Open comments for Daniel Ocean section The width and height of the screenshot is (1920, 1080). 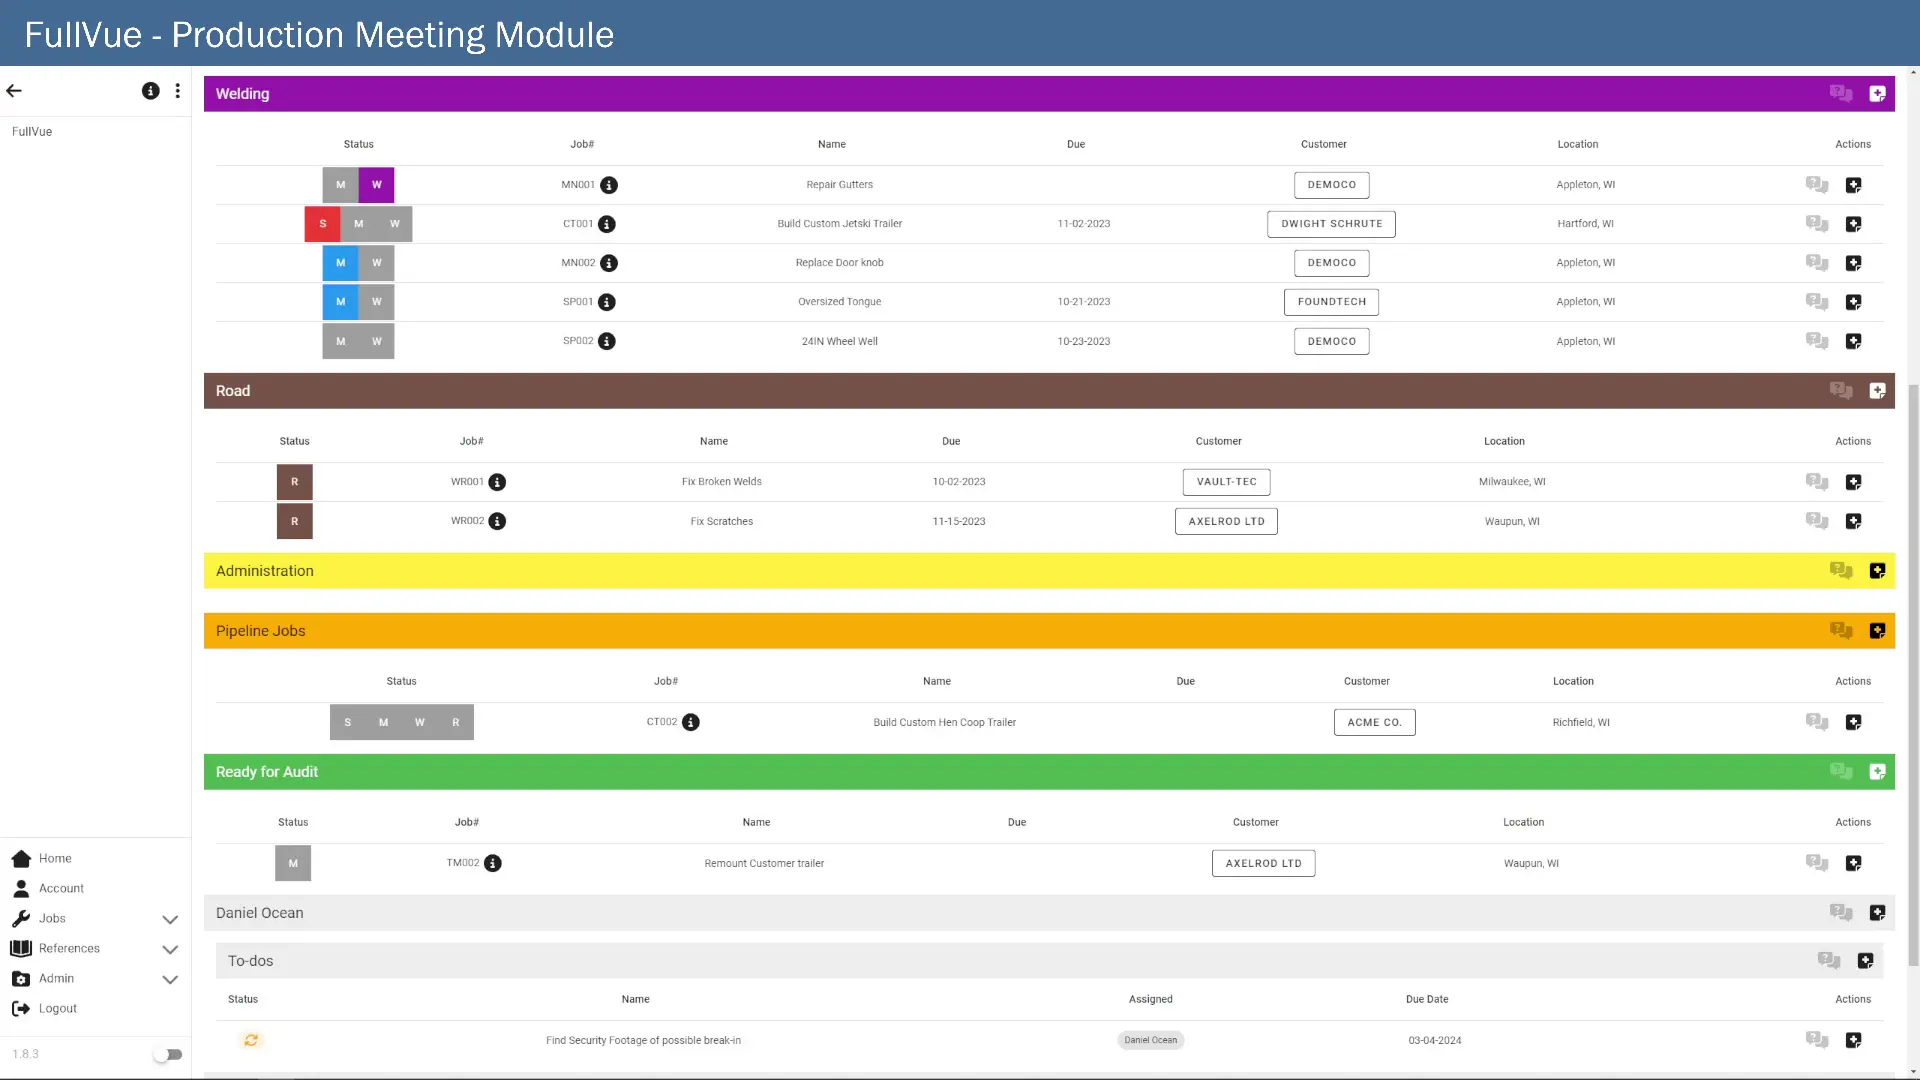[x=1841, y=913]
